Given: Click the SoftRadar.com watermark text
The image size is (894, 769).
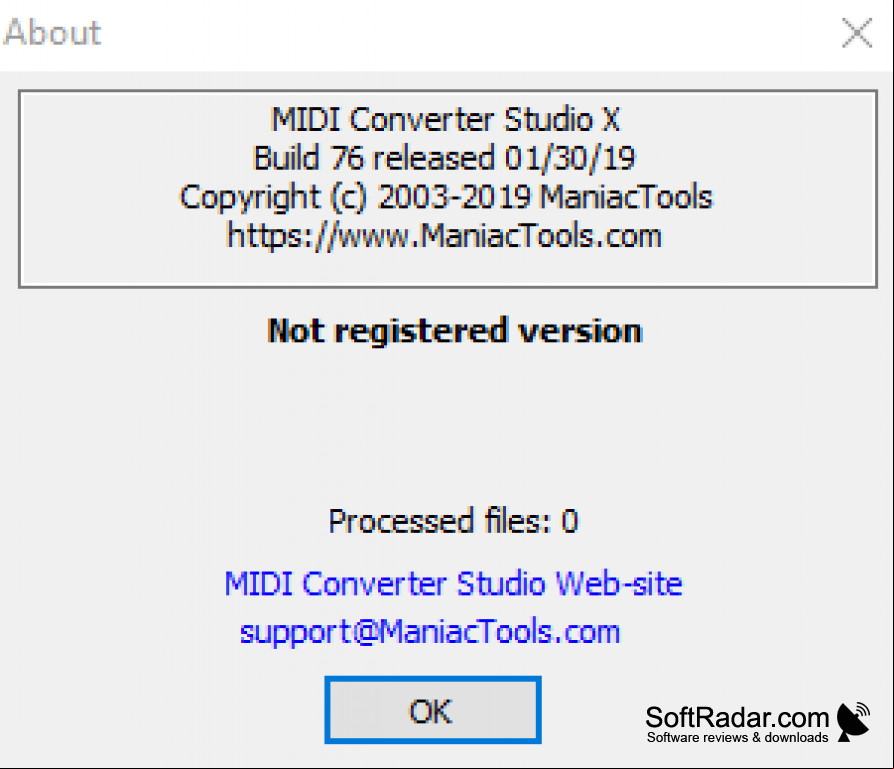Looking at the screenshot, I should click(x=737, y=717).
